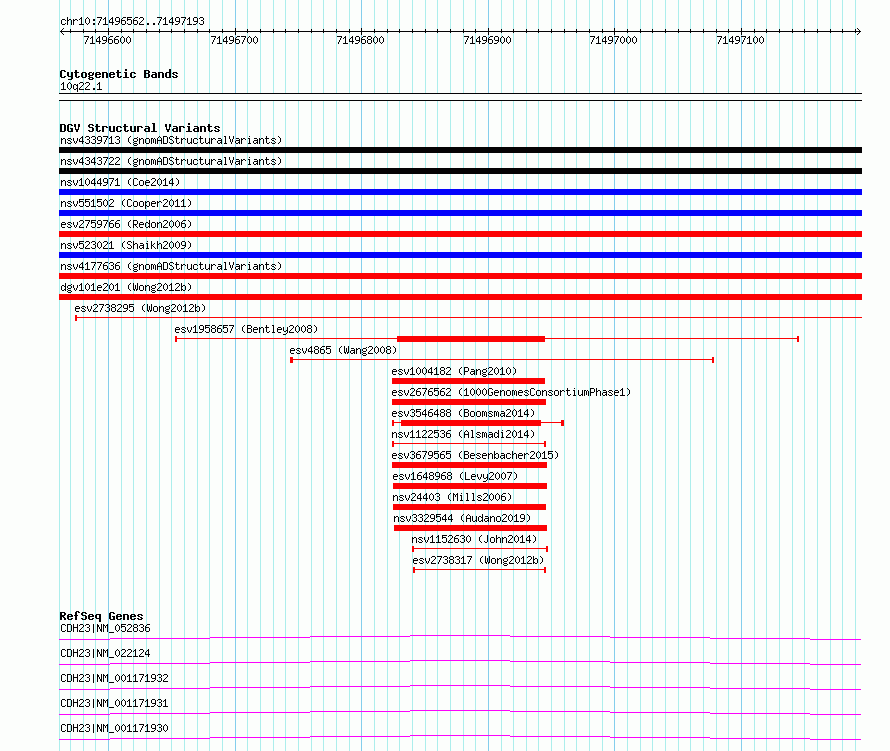Click the red bar under nsv3329544 (Audano2019)
The height and width of the screenshot is (751, 890).
tap(470, 528)
